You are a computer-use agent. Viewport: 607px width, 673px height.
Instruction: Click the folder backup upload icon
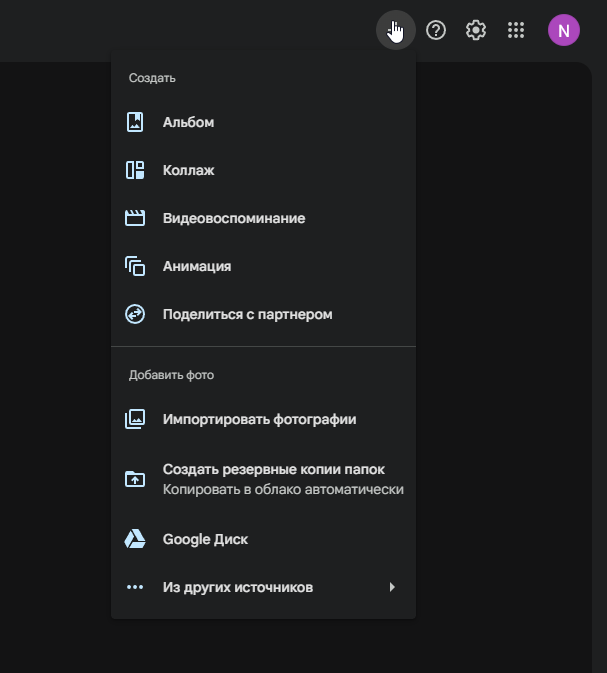coord(135,479)
